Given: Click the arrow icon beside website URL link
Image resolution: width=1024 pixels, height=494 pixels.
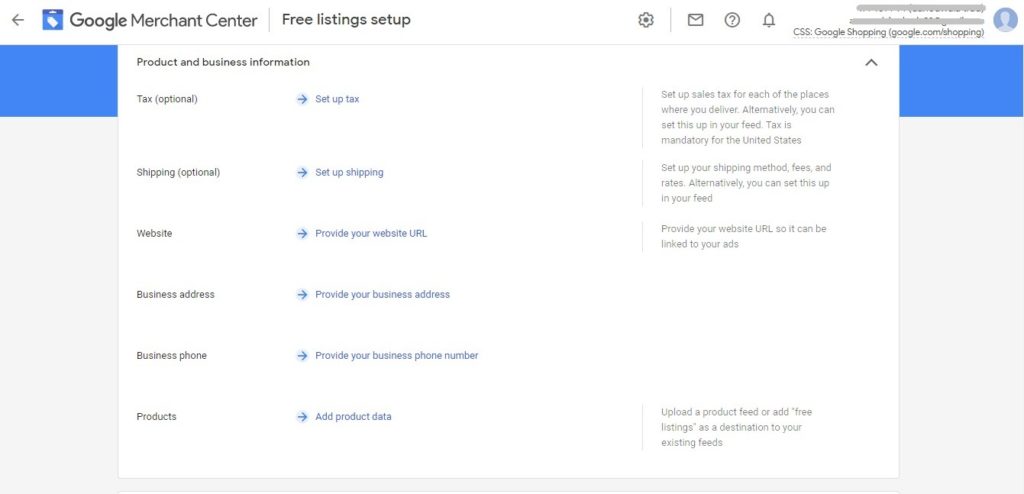Looking at the screenshot, I should pos(302,233).
